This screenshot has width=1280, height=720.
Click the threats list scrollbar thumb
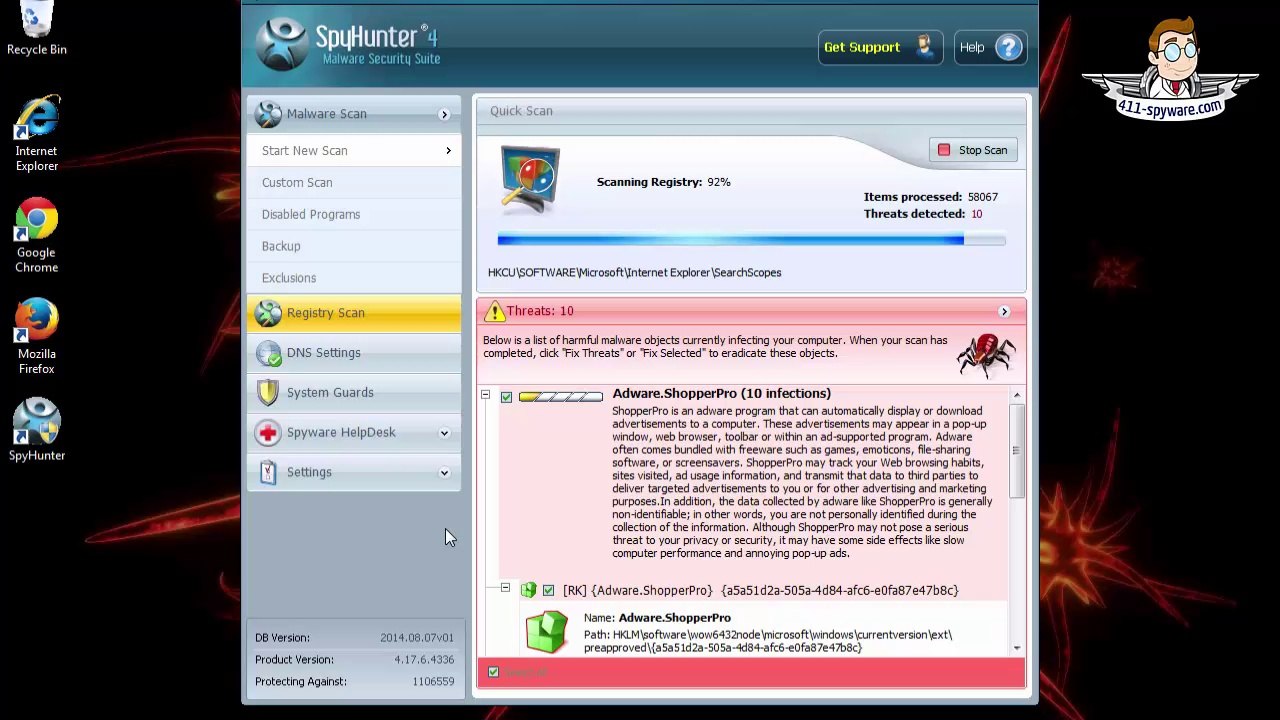point(1016,450)
